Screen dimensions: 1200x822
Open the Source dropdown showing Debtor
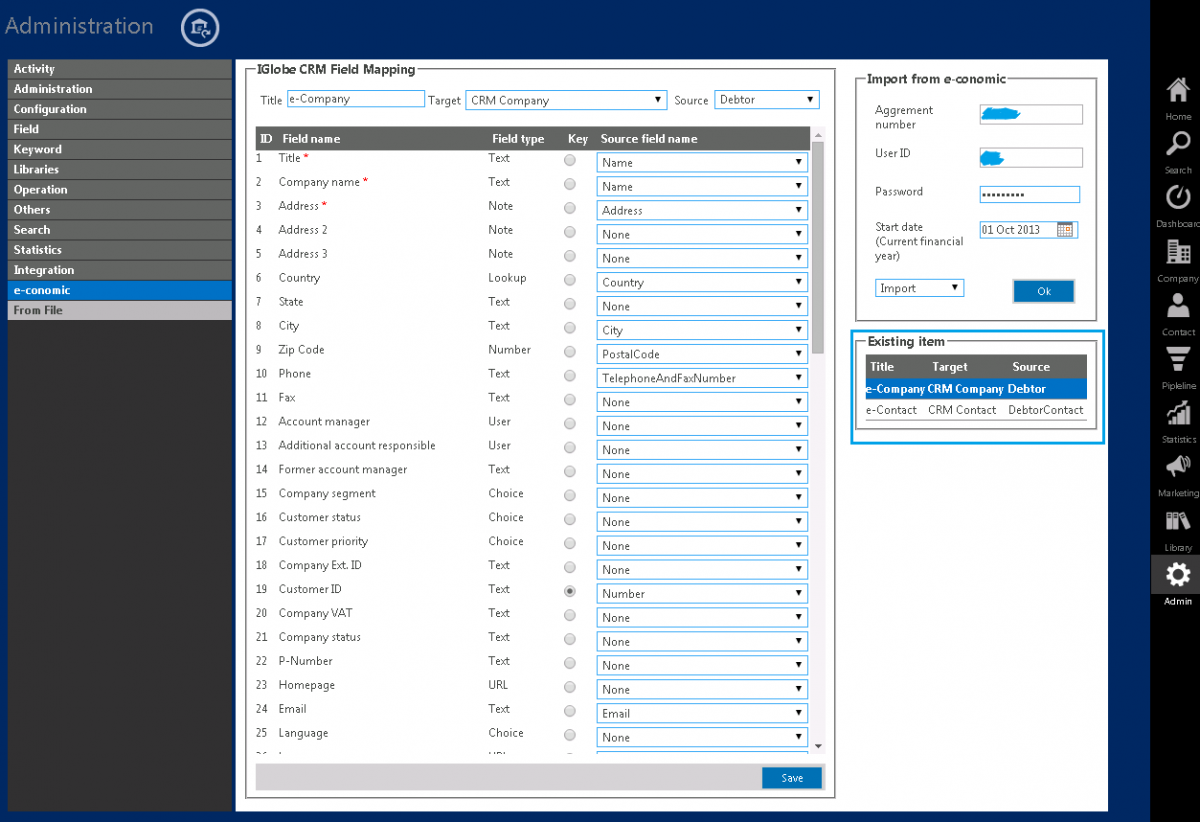[x=767, y=100]
